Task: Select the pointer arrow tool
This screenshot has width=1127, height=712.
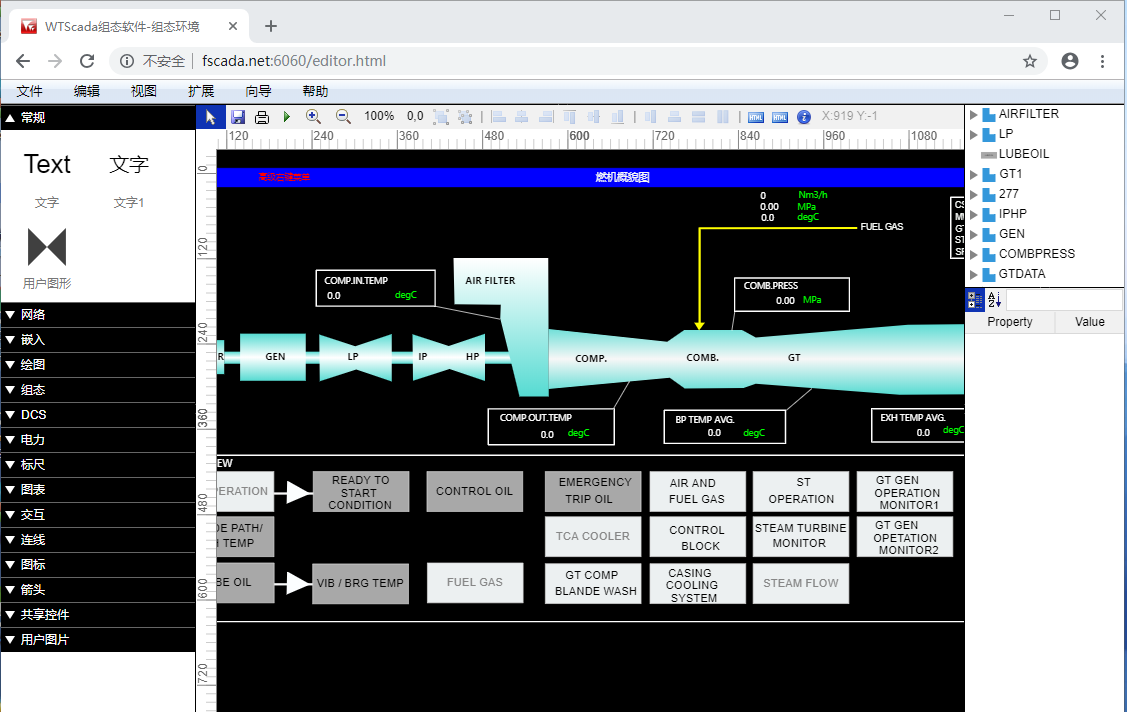Action: [x=210, y=117]
